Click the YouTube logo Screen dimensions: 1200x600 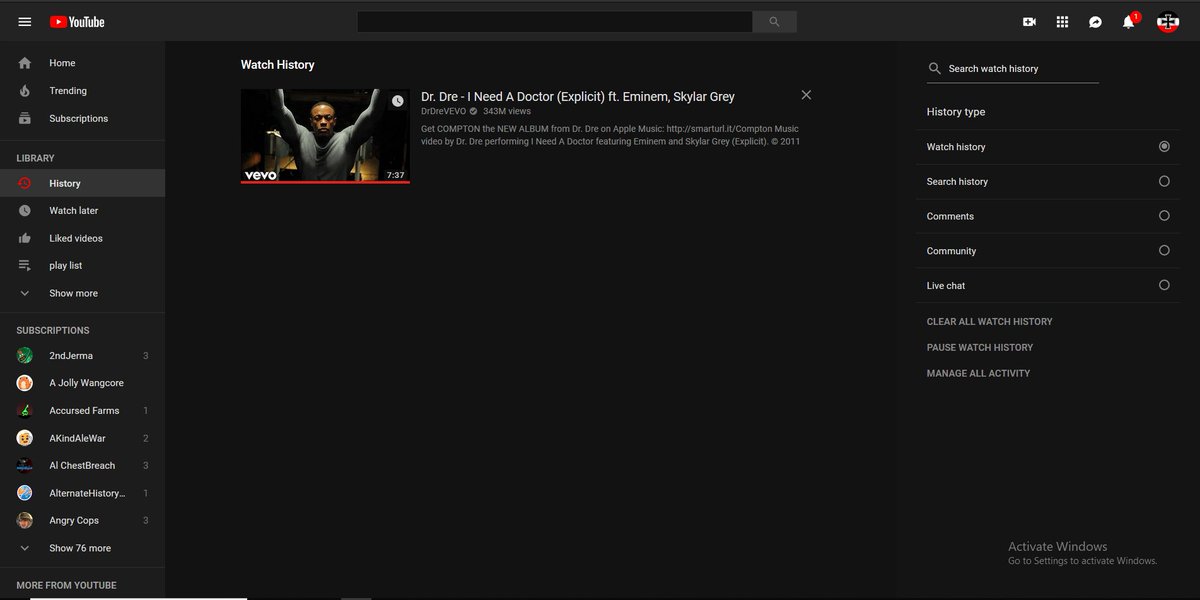click(76, 22)
